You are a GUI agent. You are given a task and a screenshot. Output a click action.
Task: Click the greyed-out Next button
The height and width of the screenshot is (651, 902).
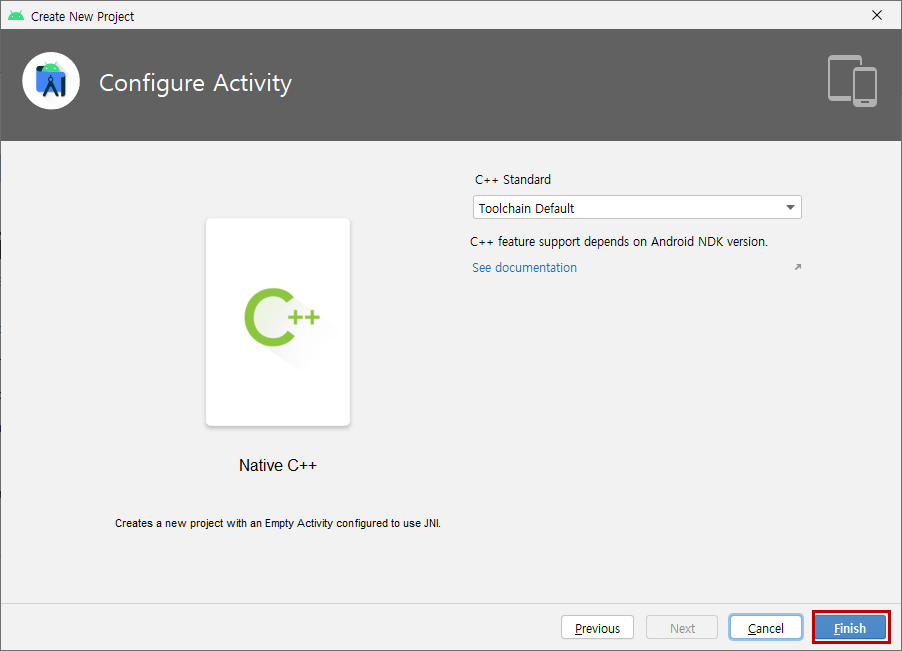point(682,627)
